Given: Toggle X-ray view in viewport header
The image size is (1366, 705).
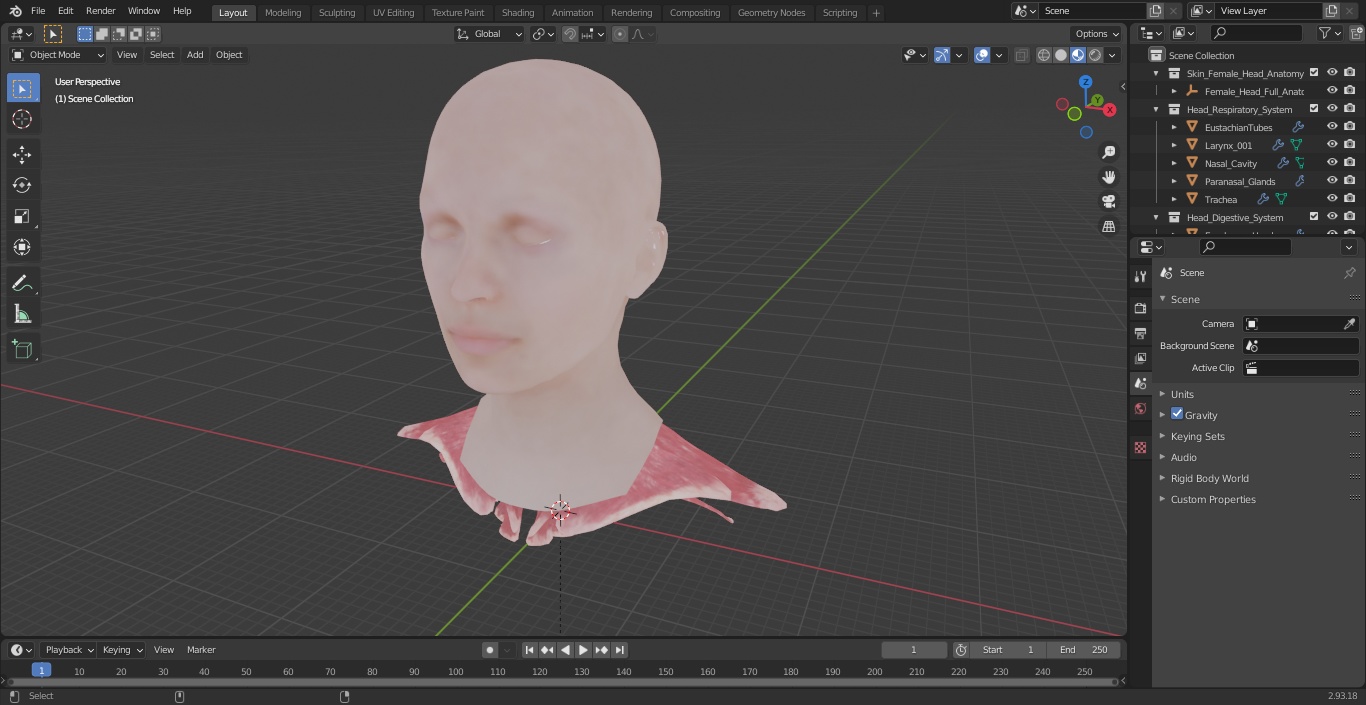Looking at the screenshot, I should pyautogui.click(x=1021, y=55).
